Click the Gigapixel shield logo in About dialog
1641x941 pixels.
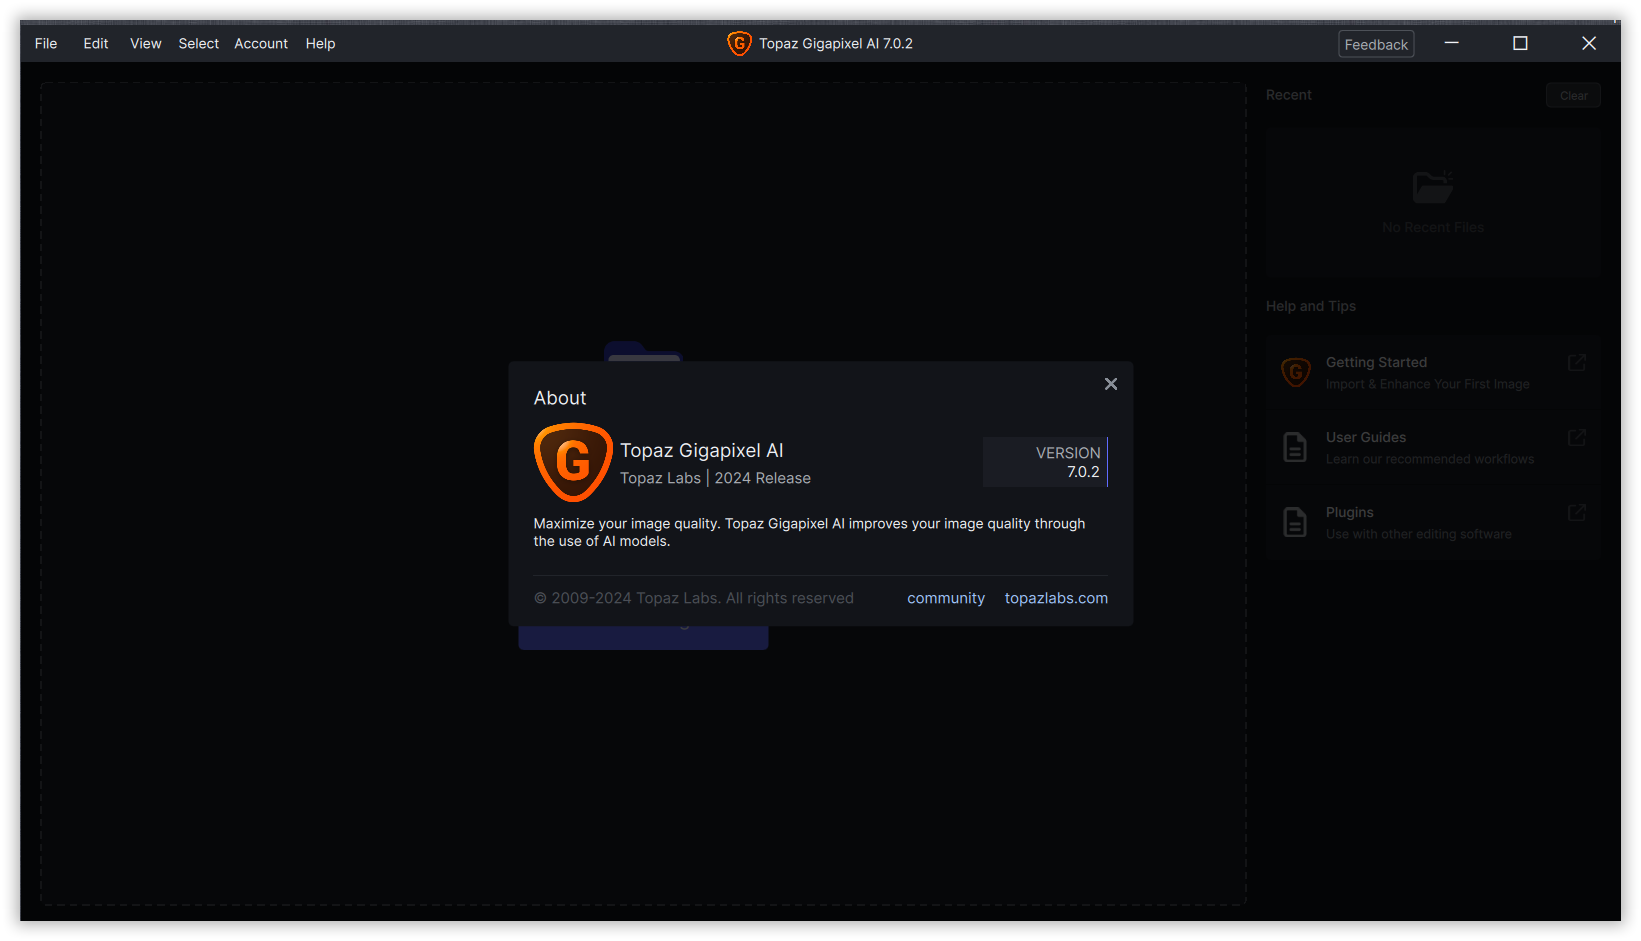[x=573, y=462]
